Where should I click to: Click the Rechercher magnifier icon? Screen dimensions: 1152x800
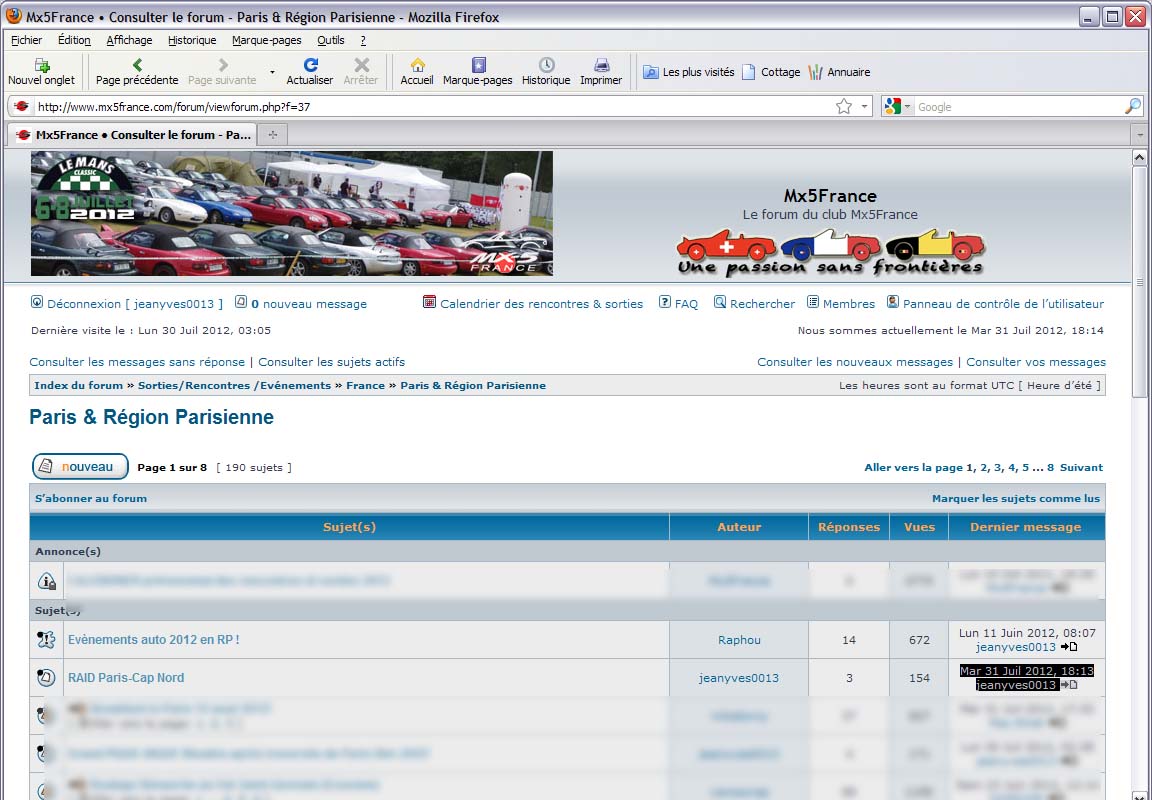(720, 302)
